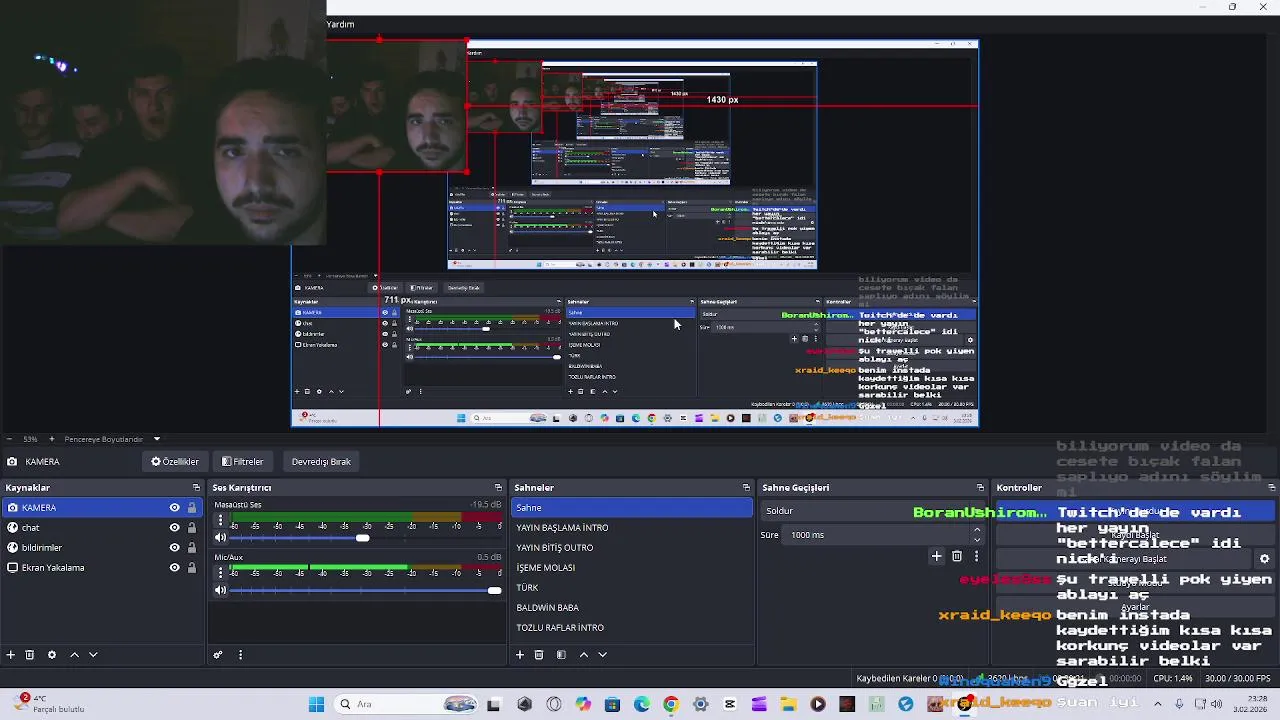Toggle the lock on the Ekran Yakalama source
This screenshot has height=720, width=1280.
pyautogui.click(x=192, y=568)
